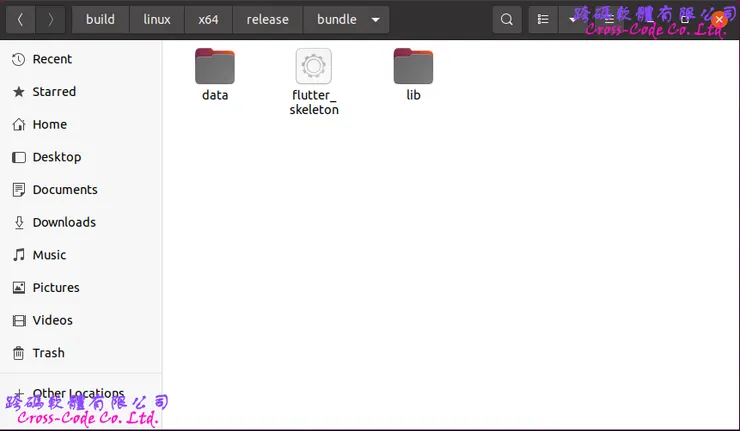Open the data folder icon

(215, 66)
